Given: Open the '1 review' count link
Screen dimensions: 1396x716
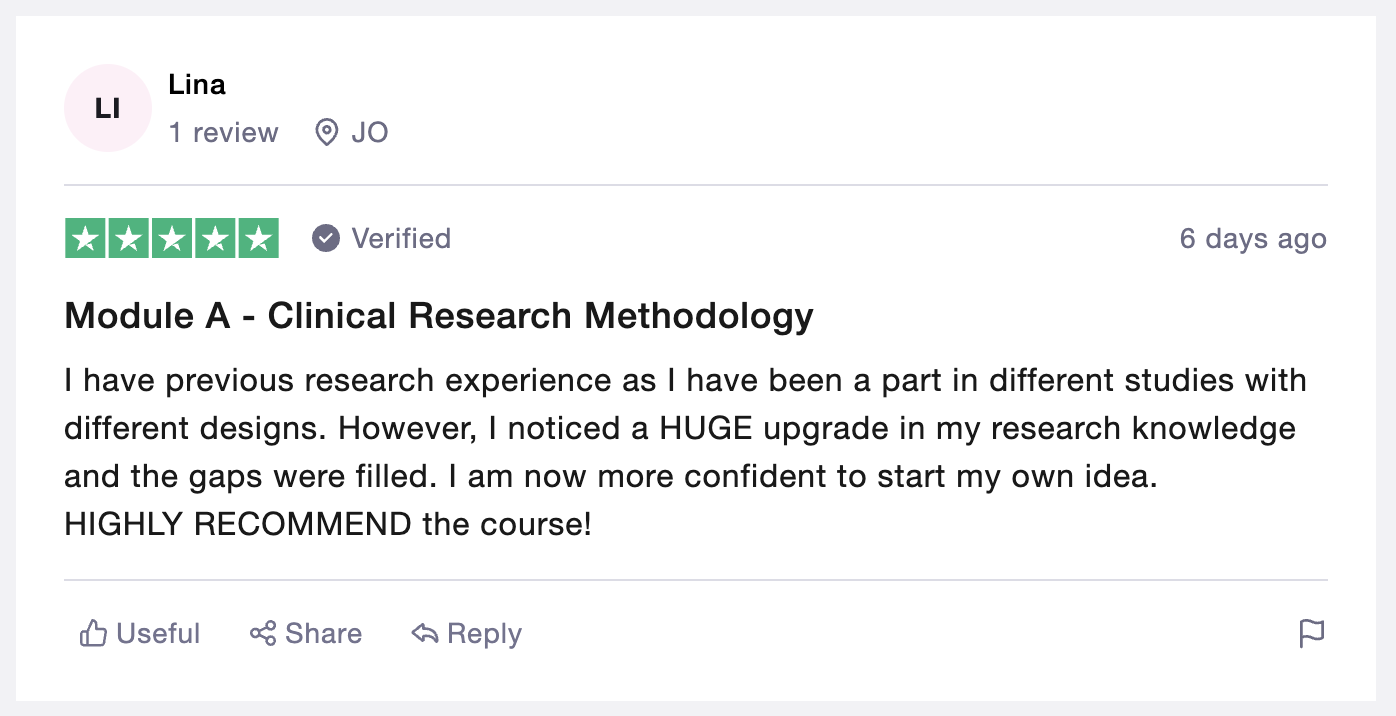Looking at the screenshot, I should tap(224, 132).
